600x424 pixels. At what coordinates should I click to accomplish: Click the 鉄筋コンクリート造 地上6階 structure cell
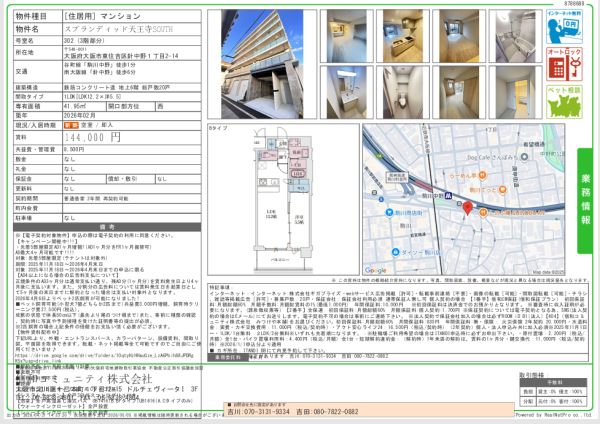click(132, 87)
